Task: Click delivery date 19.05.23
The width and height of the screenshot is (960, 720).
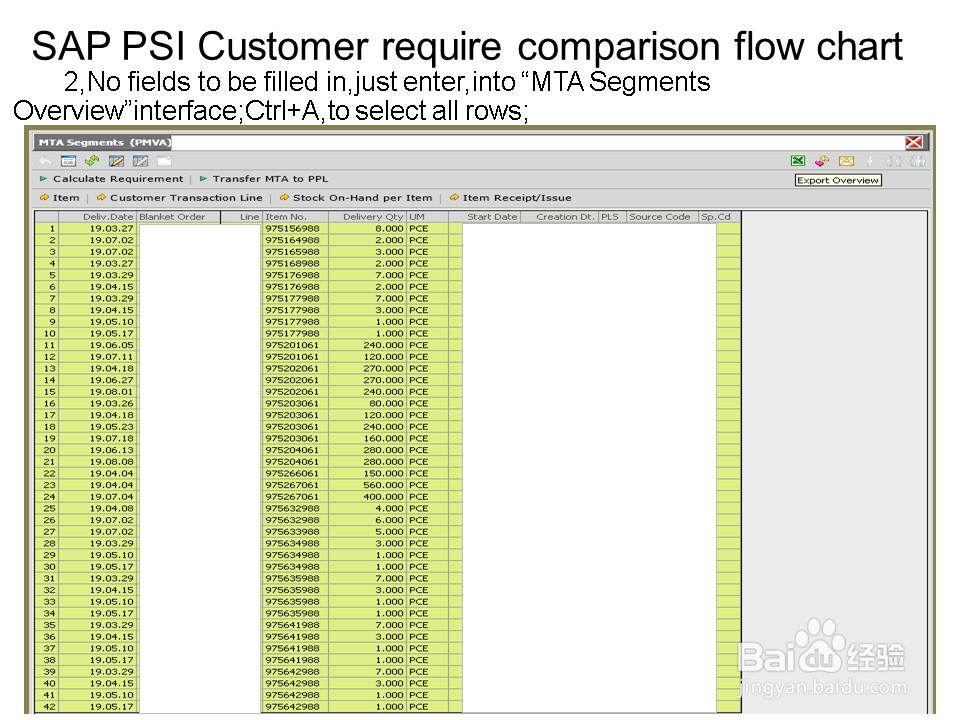Action: pos(97,427)
